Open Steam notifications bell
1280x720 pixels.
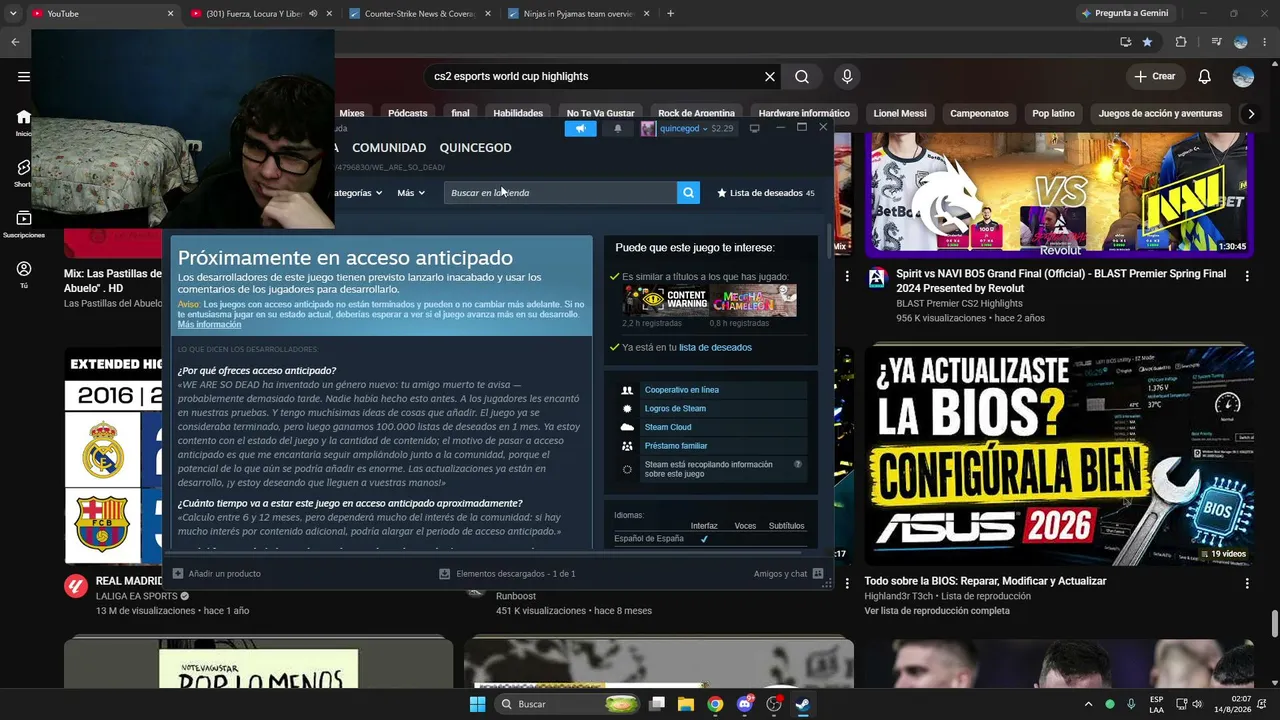pyautogui.click(x=618, y=128)
